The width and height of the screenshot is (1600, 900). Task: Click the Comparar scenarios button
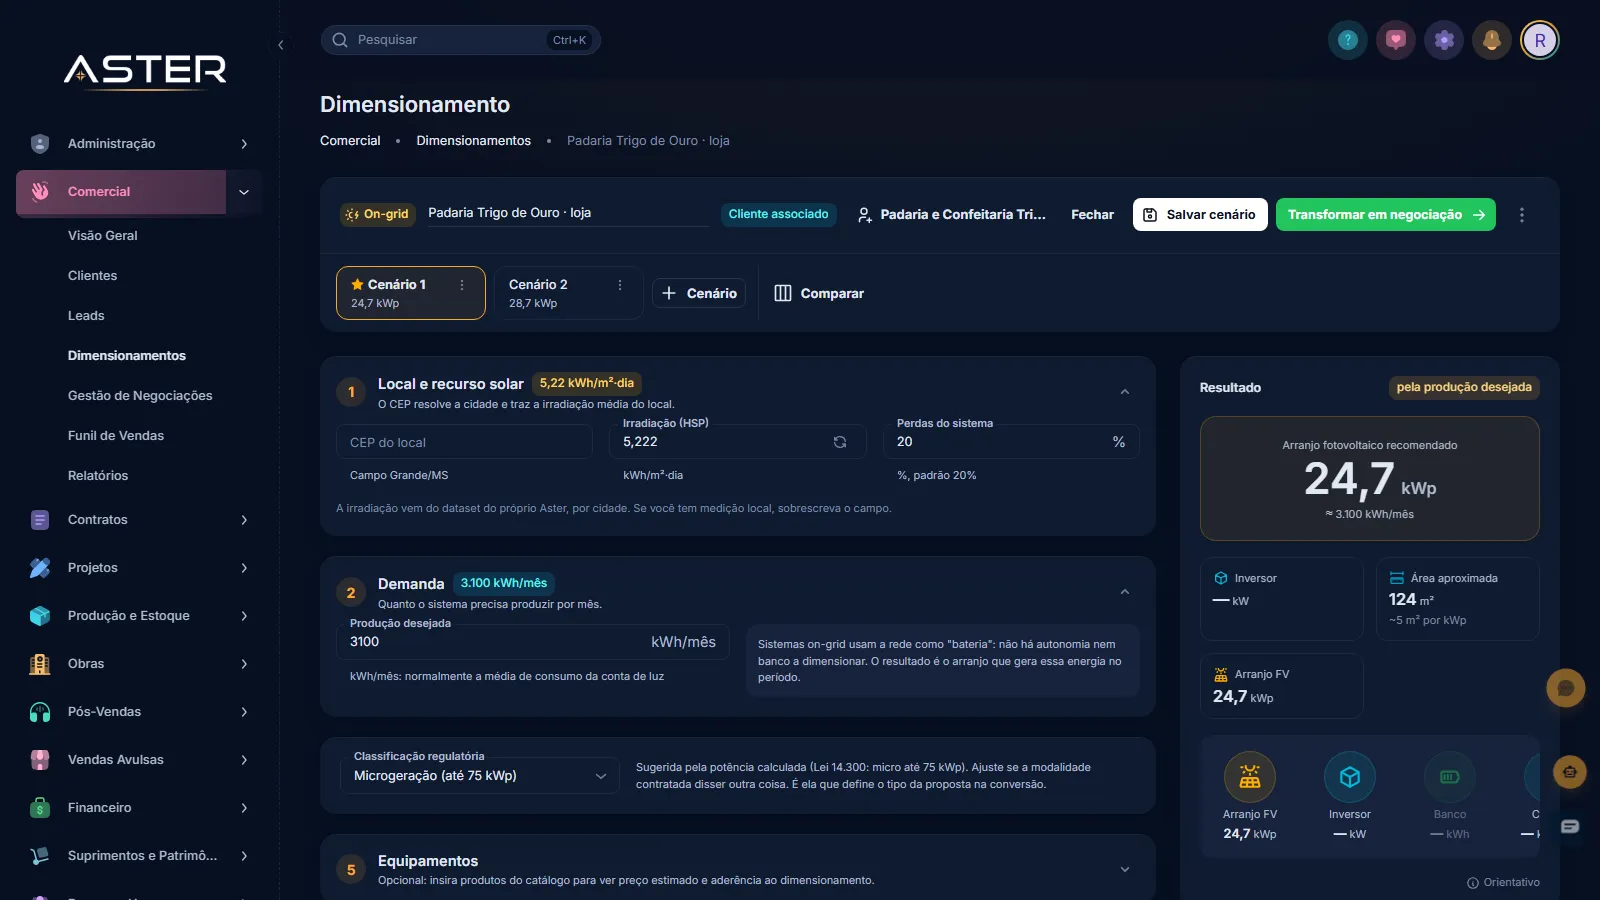coord(819,293)
